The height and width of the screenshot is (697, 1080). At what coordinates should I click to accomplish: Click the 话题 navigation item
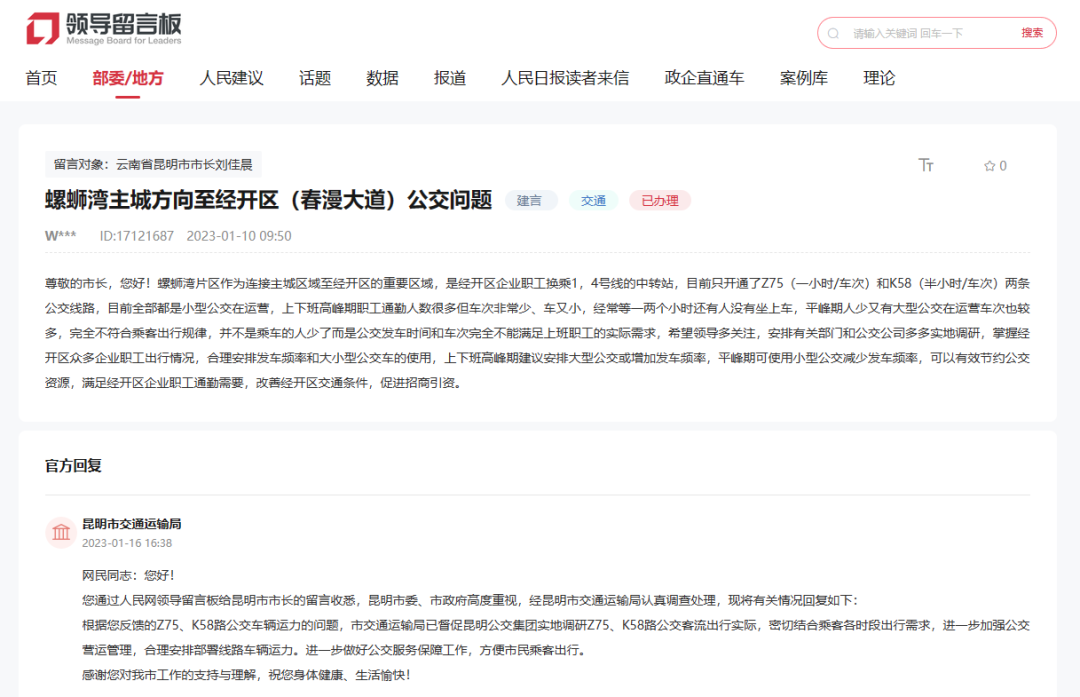coord(314,77)
